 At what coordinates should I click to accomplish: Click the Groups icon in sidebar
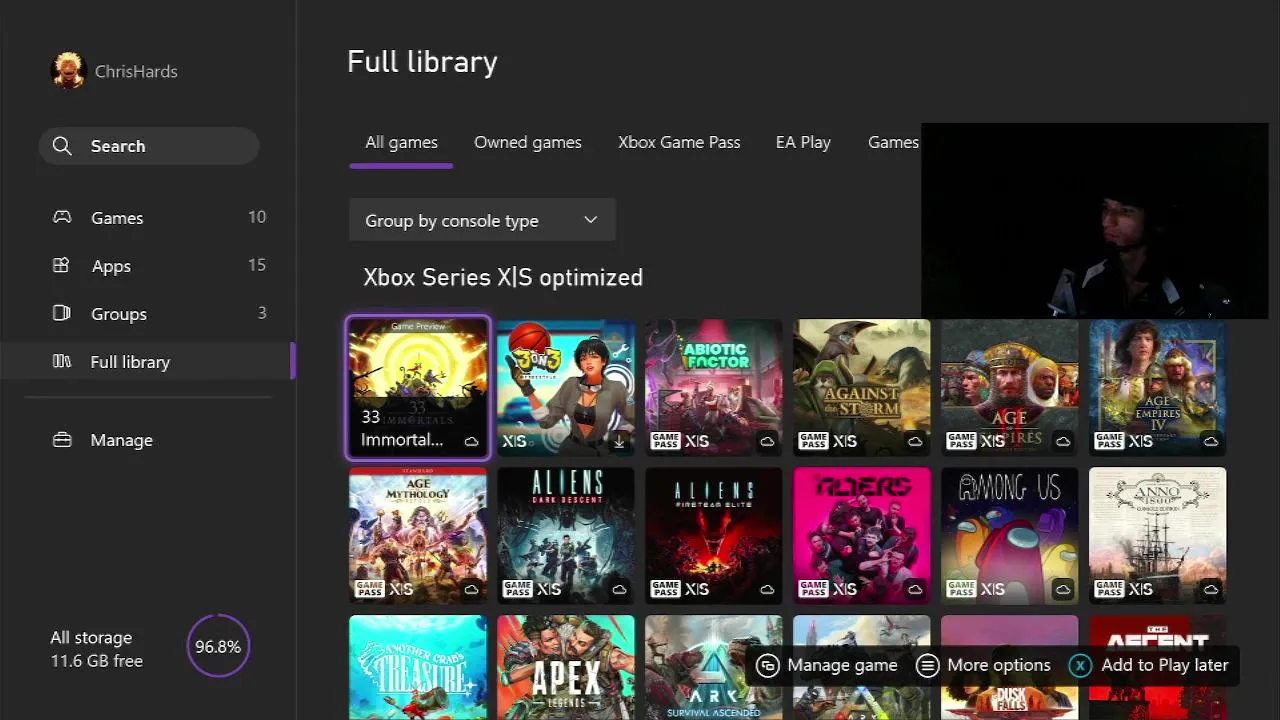coord(62,313)
